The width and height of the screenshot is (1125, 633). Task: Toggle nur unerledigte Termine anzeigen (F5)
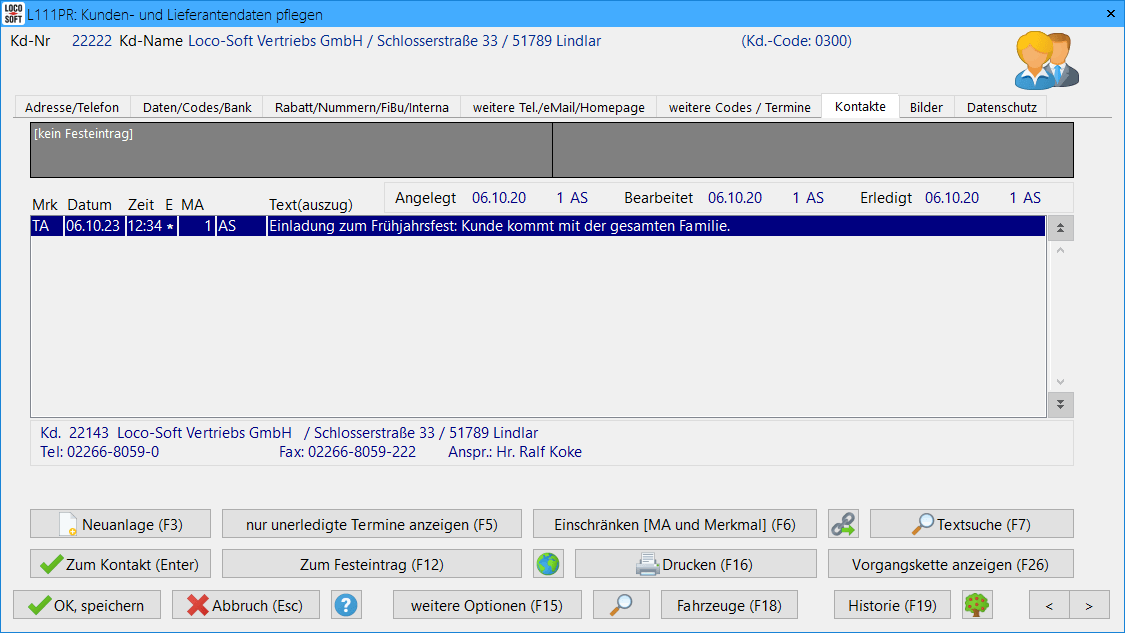(x=372, y=524)
